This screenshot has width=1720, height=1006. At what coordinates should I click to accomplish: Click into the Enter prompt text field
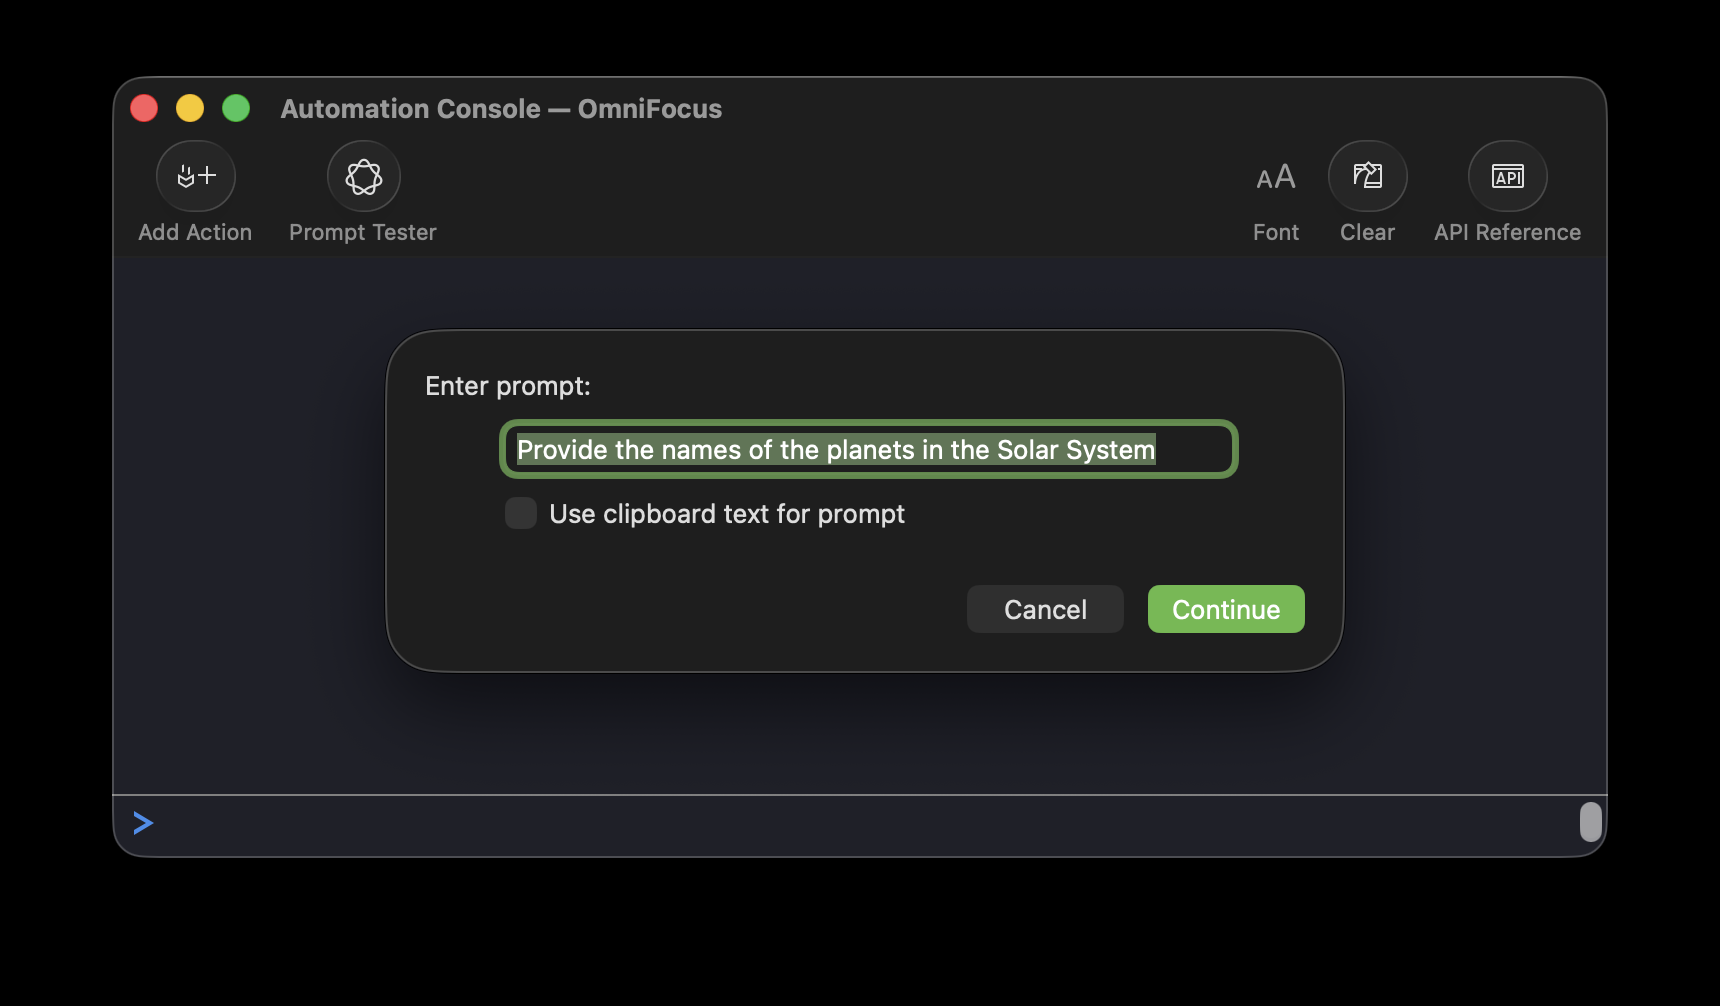click(x=868, y=450)
